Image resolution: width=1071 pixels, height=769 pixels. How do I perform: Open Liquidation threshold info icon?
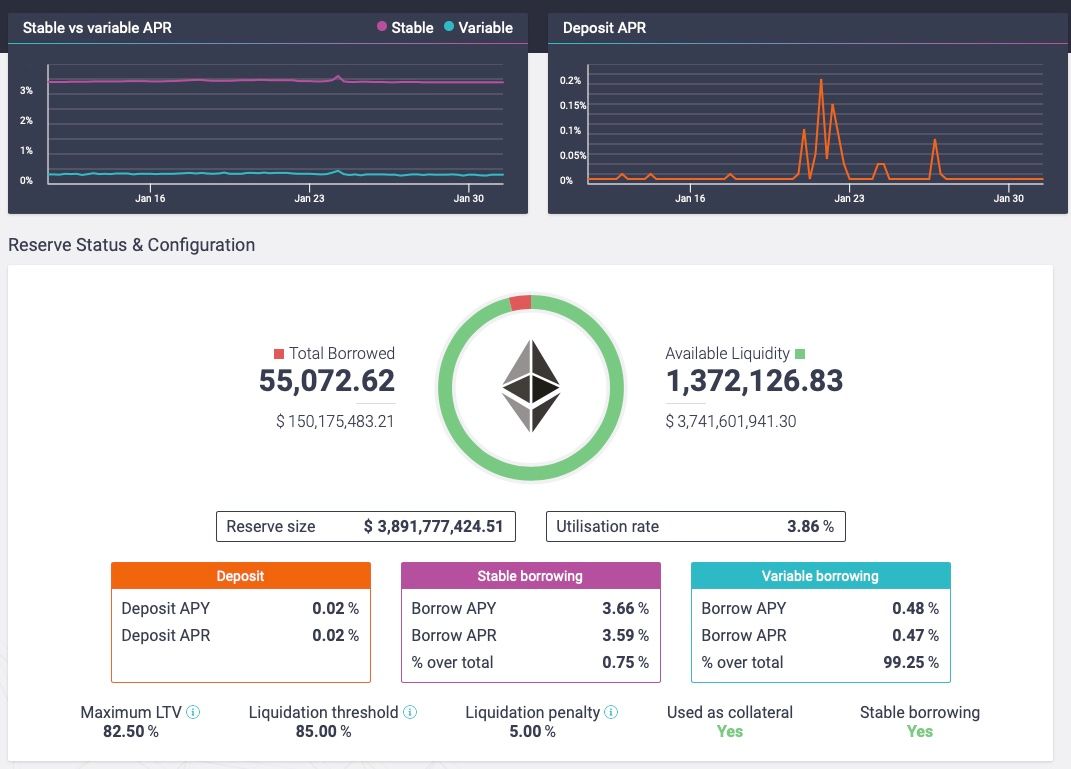click(x=410, y=712)
